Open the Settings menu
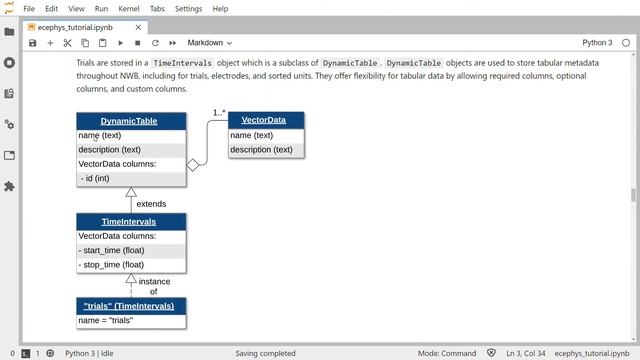The width and height of the screenshot is (640, 360). (x=189, y=9)
